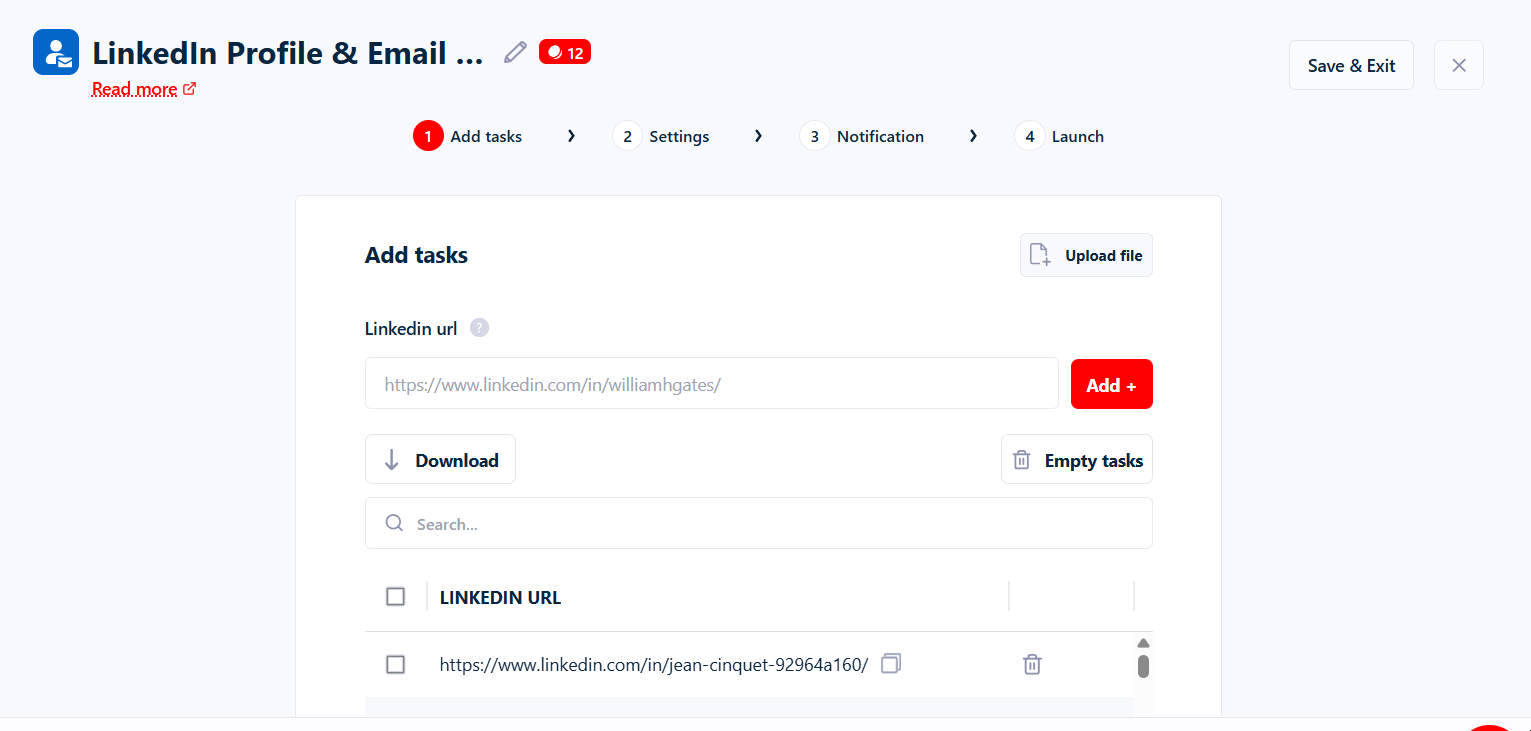
Task: Focus the Search tasks field
Action: (759, 523)
